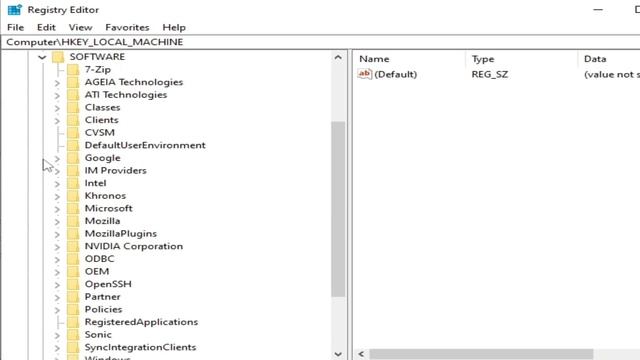The image size is (640, 360).
Task: Click the Khronos folder icon
Action: [73, 196]
